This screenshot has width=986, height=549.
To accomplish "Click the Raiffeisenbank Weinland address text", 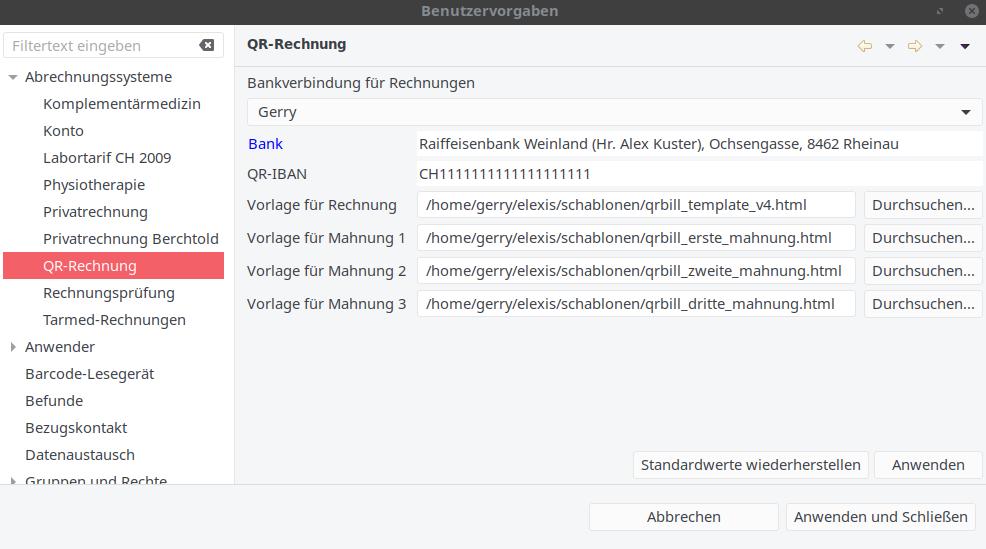I will coord(658,144).
